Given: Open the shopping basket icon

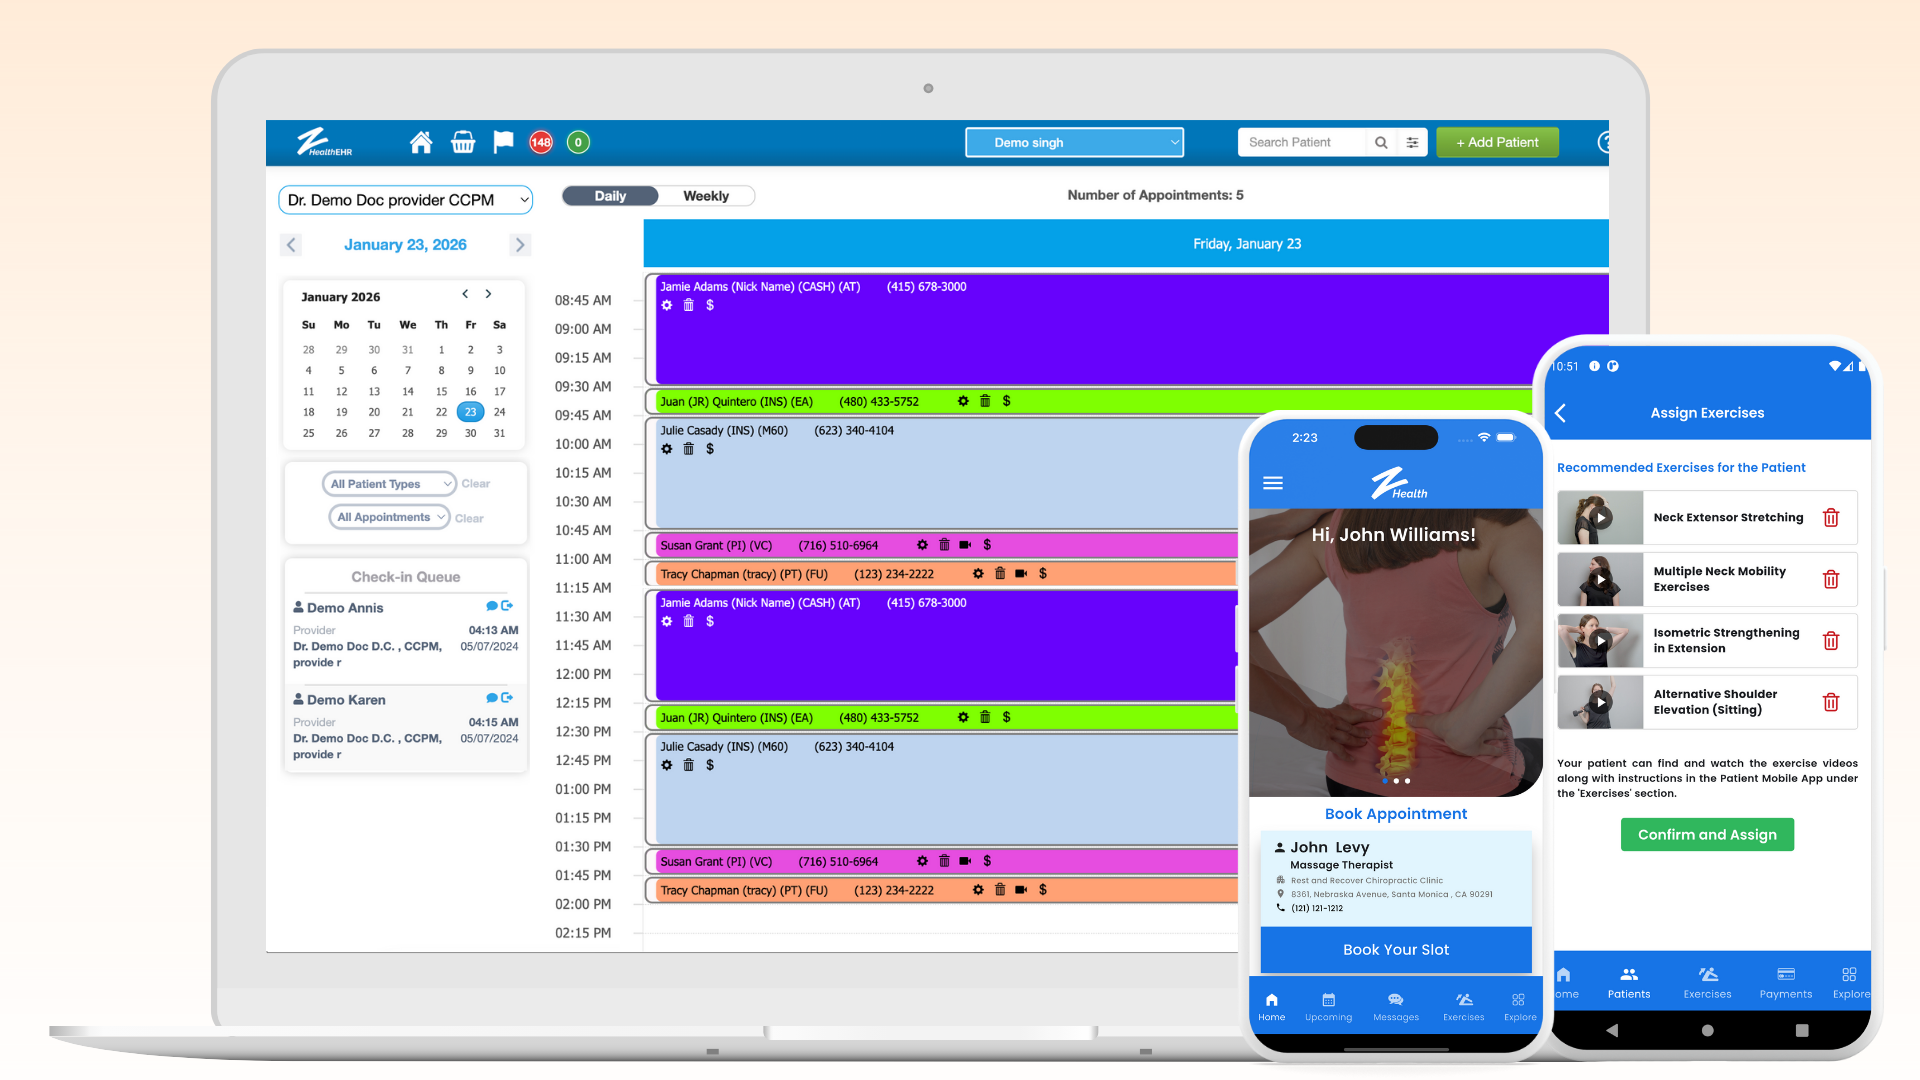Looking at the screenshot, I should point(463,143).
